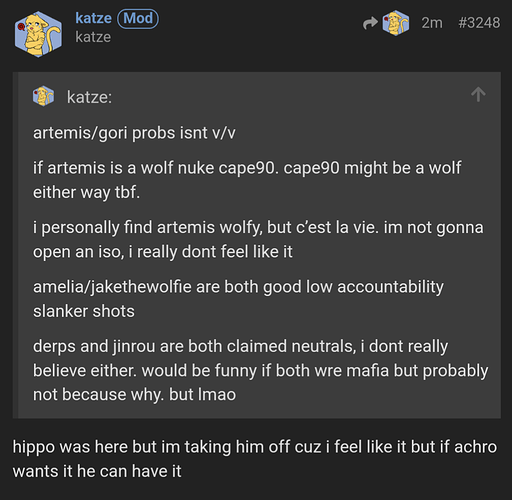512x500 pixels.
Task: Click the gray katze display name
Action: pyautogui.click(x=93, y=37)
